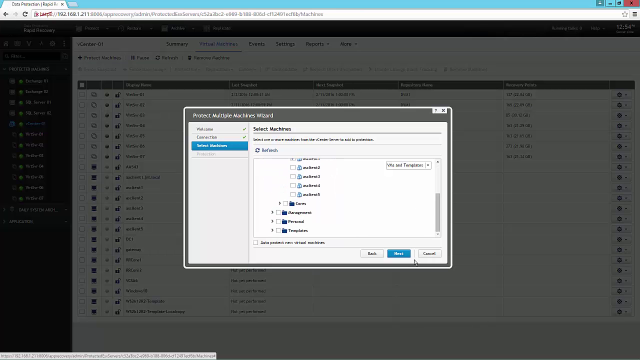Click the Archive icon in top toolbar
This screenshot has width=640, height=360.
pyautogui.click(x=164, y=29)
